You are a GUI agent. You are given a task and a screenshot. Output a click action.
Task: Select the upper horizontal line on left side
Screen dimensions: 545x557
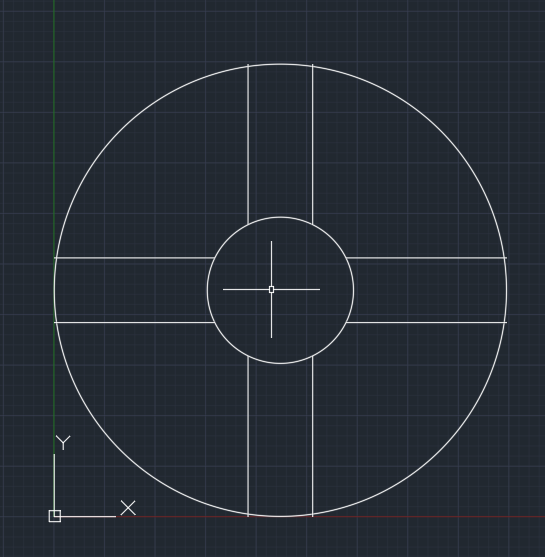134,258
